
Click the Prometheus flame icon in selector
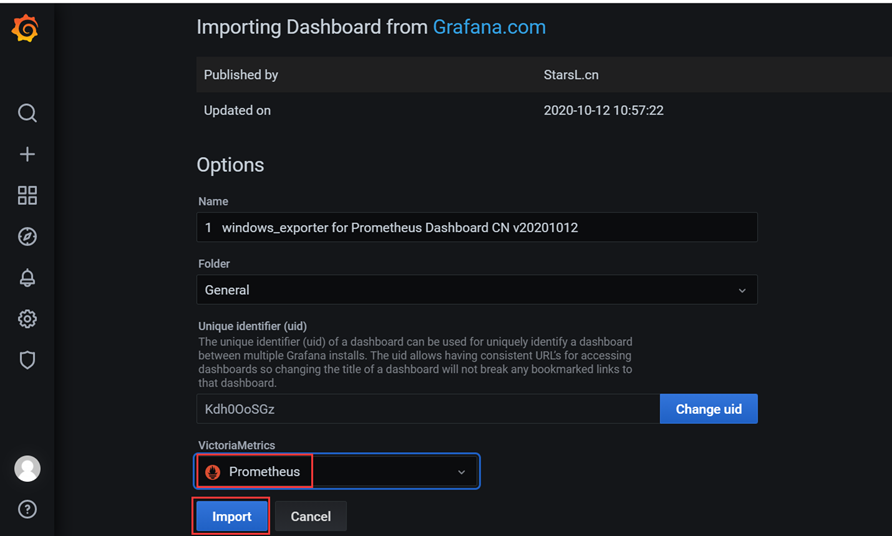pyautogui.click(x=213, y=472)
